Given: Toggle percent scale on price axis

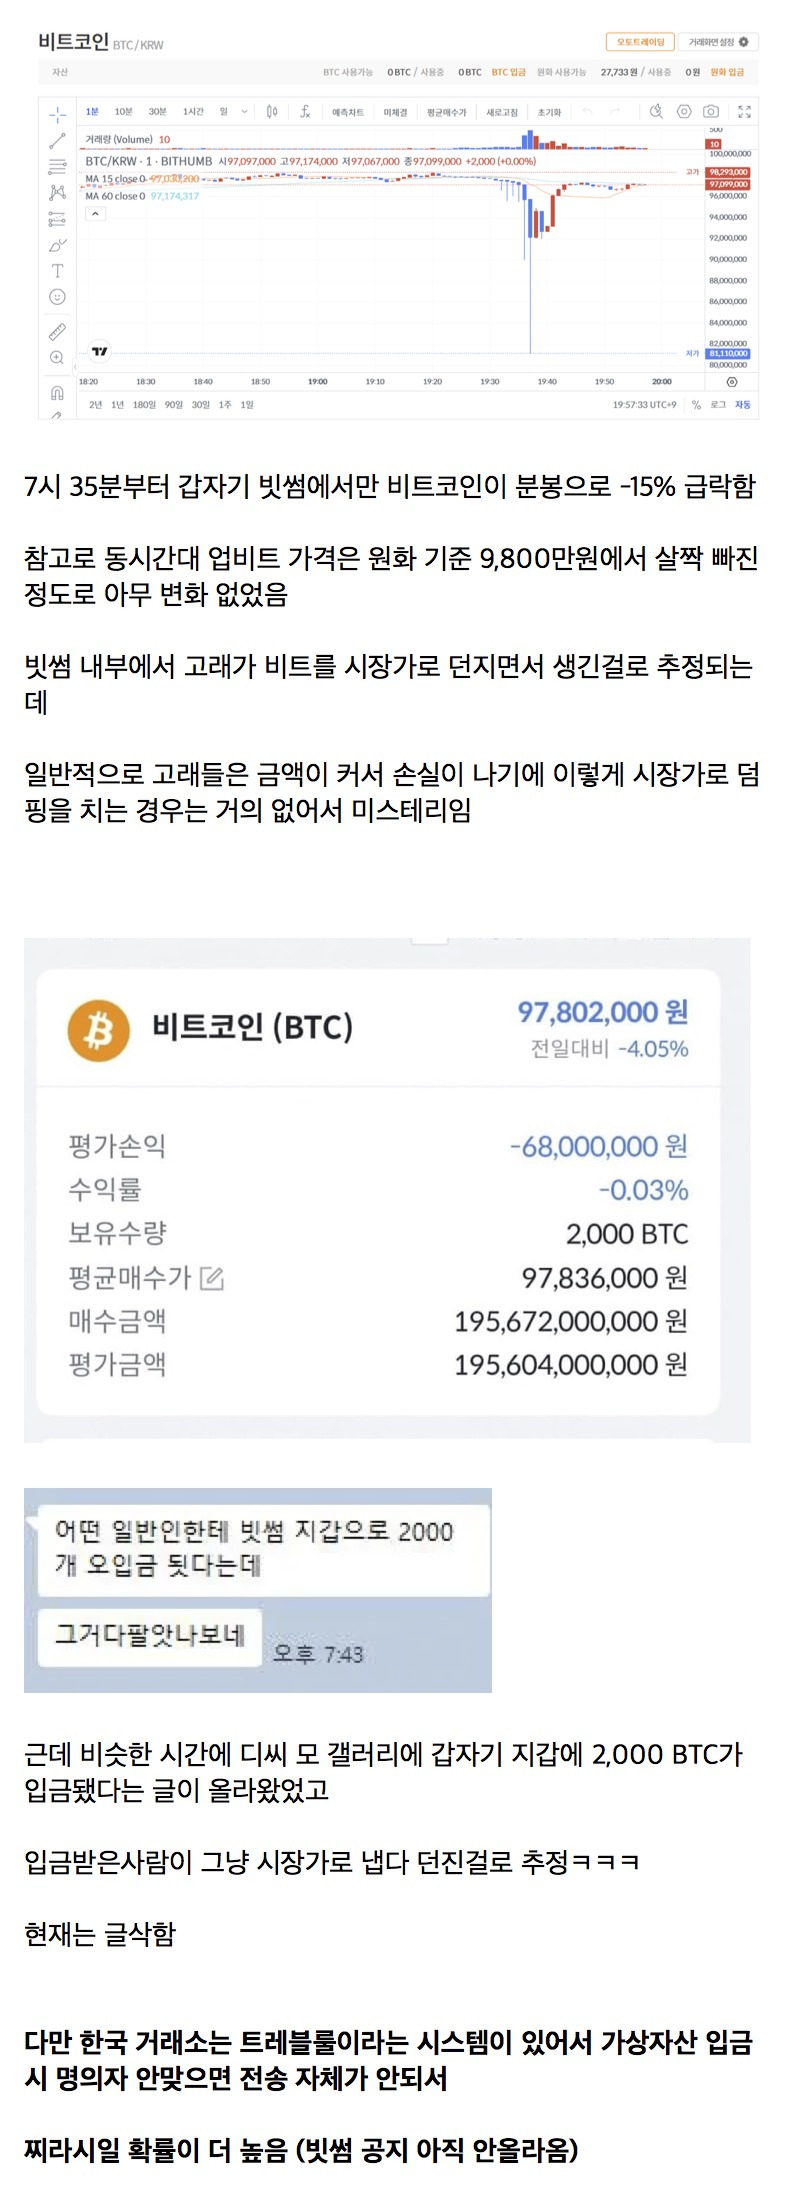Looking at the screenshot, I should (696, 405).
